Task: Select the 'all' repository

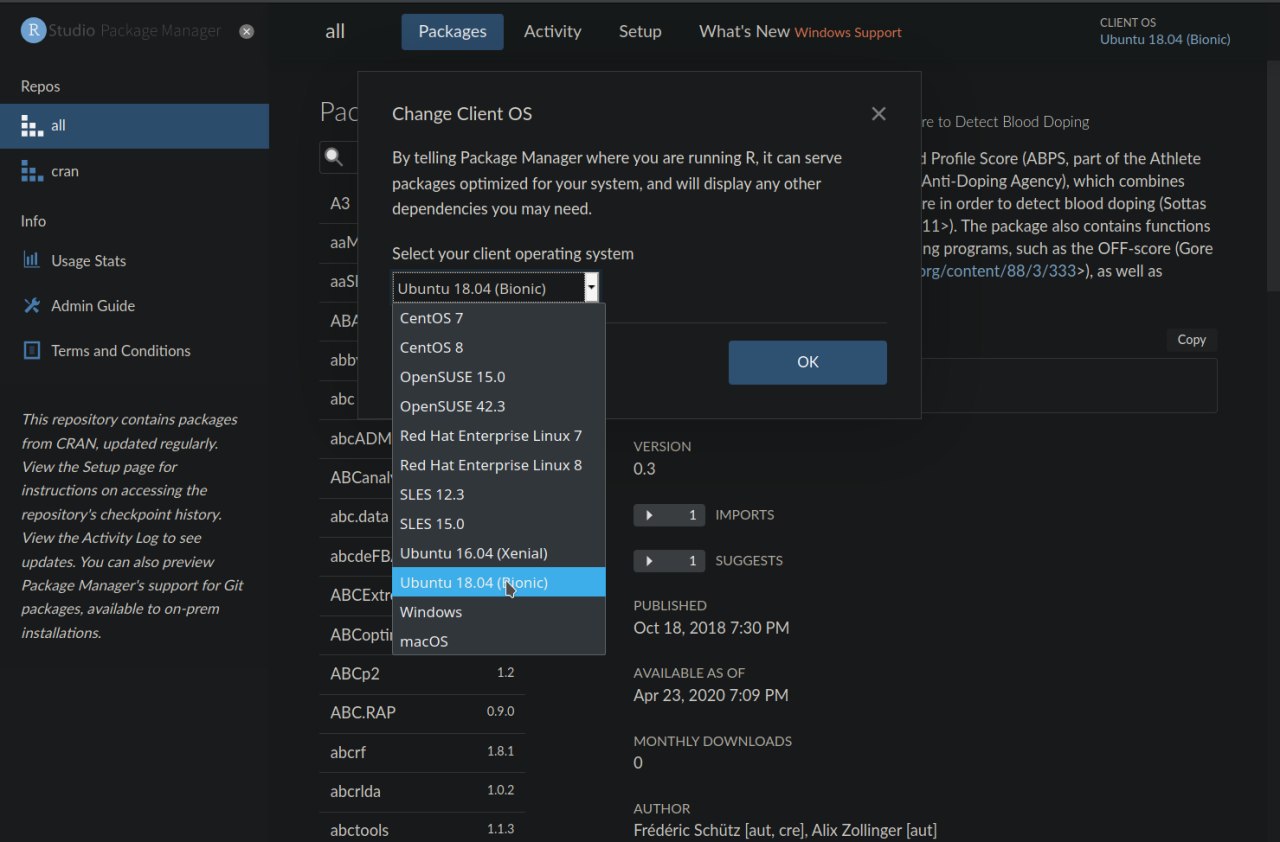Action: (134, 126)
